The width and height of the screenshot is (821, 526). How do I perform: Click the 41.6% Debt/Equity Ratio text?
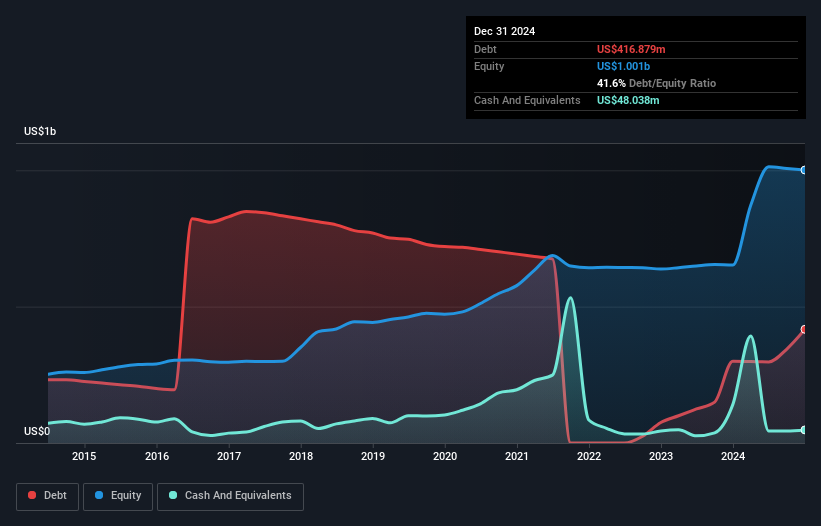[656, 83]
